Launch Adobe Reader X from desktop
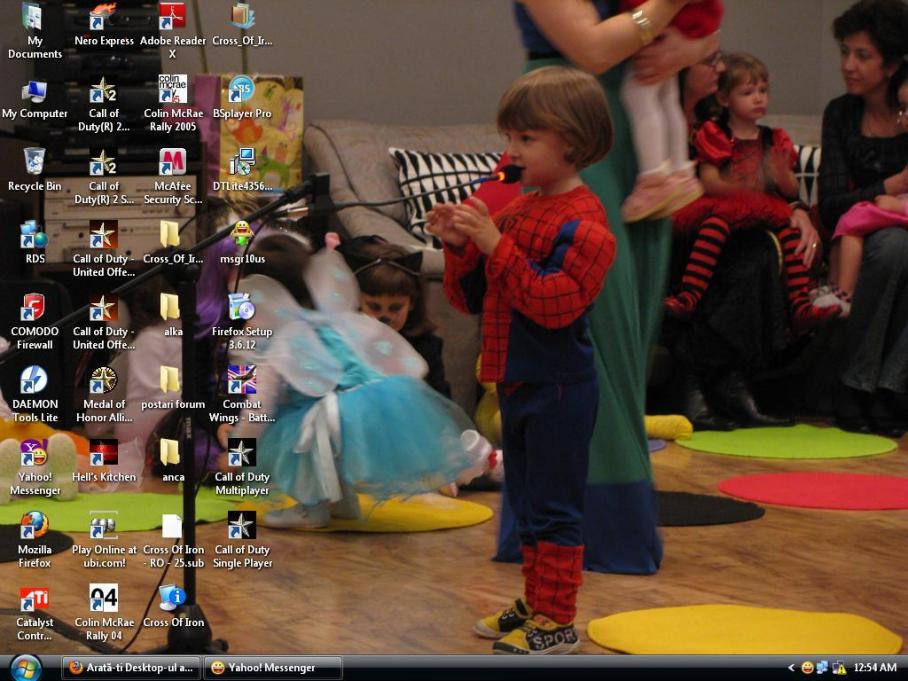The height and width of the screenshot is (681, 908). coord(172,18)
